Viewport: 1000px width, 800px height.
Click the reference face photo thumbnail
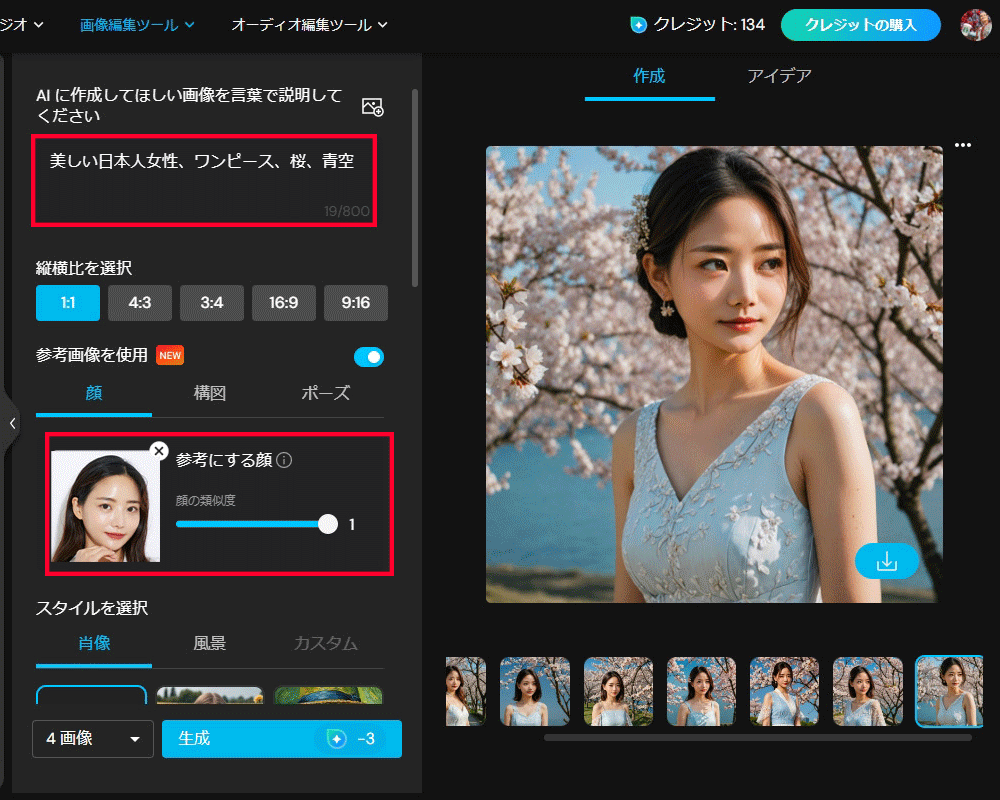pos(105,507)
